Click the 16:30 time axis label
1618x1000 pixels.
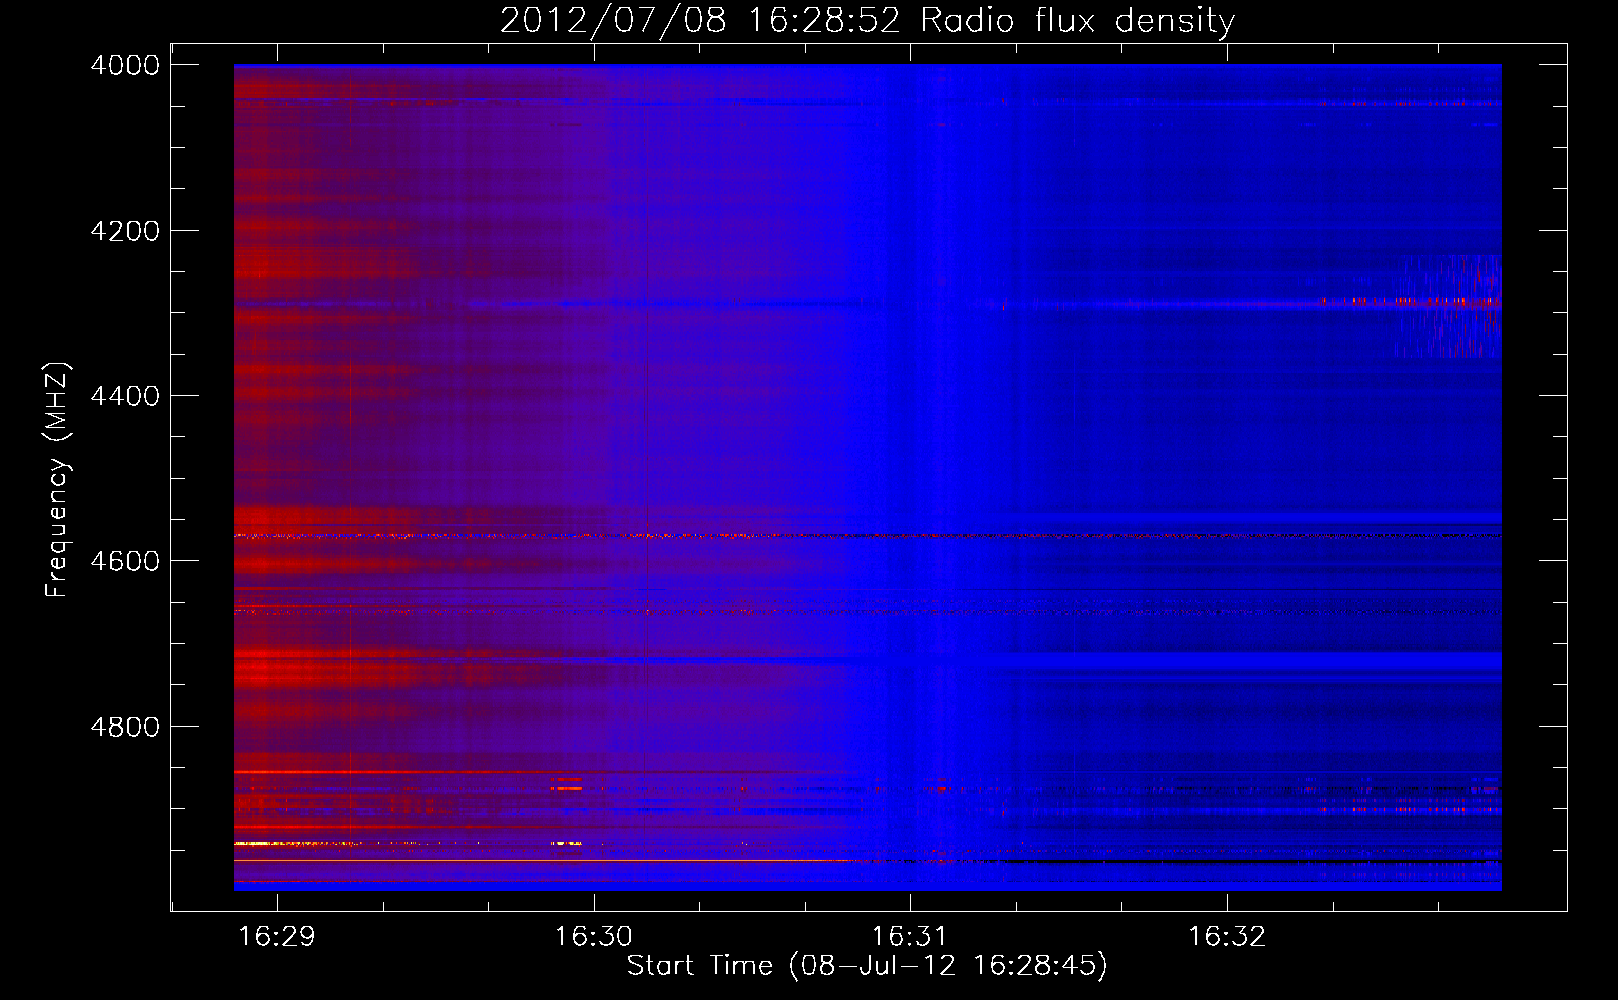click(x=594, y=937)
